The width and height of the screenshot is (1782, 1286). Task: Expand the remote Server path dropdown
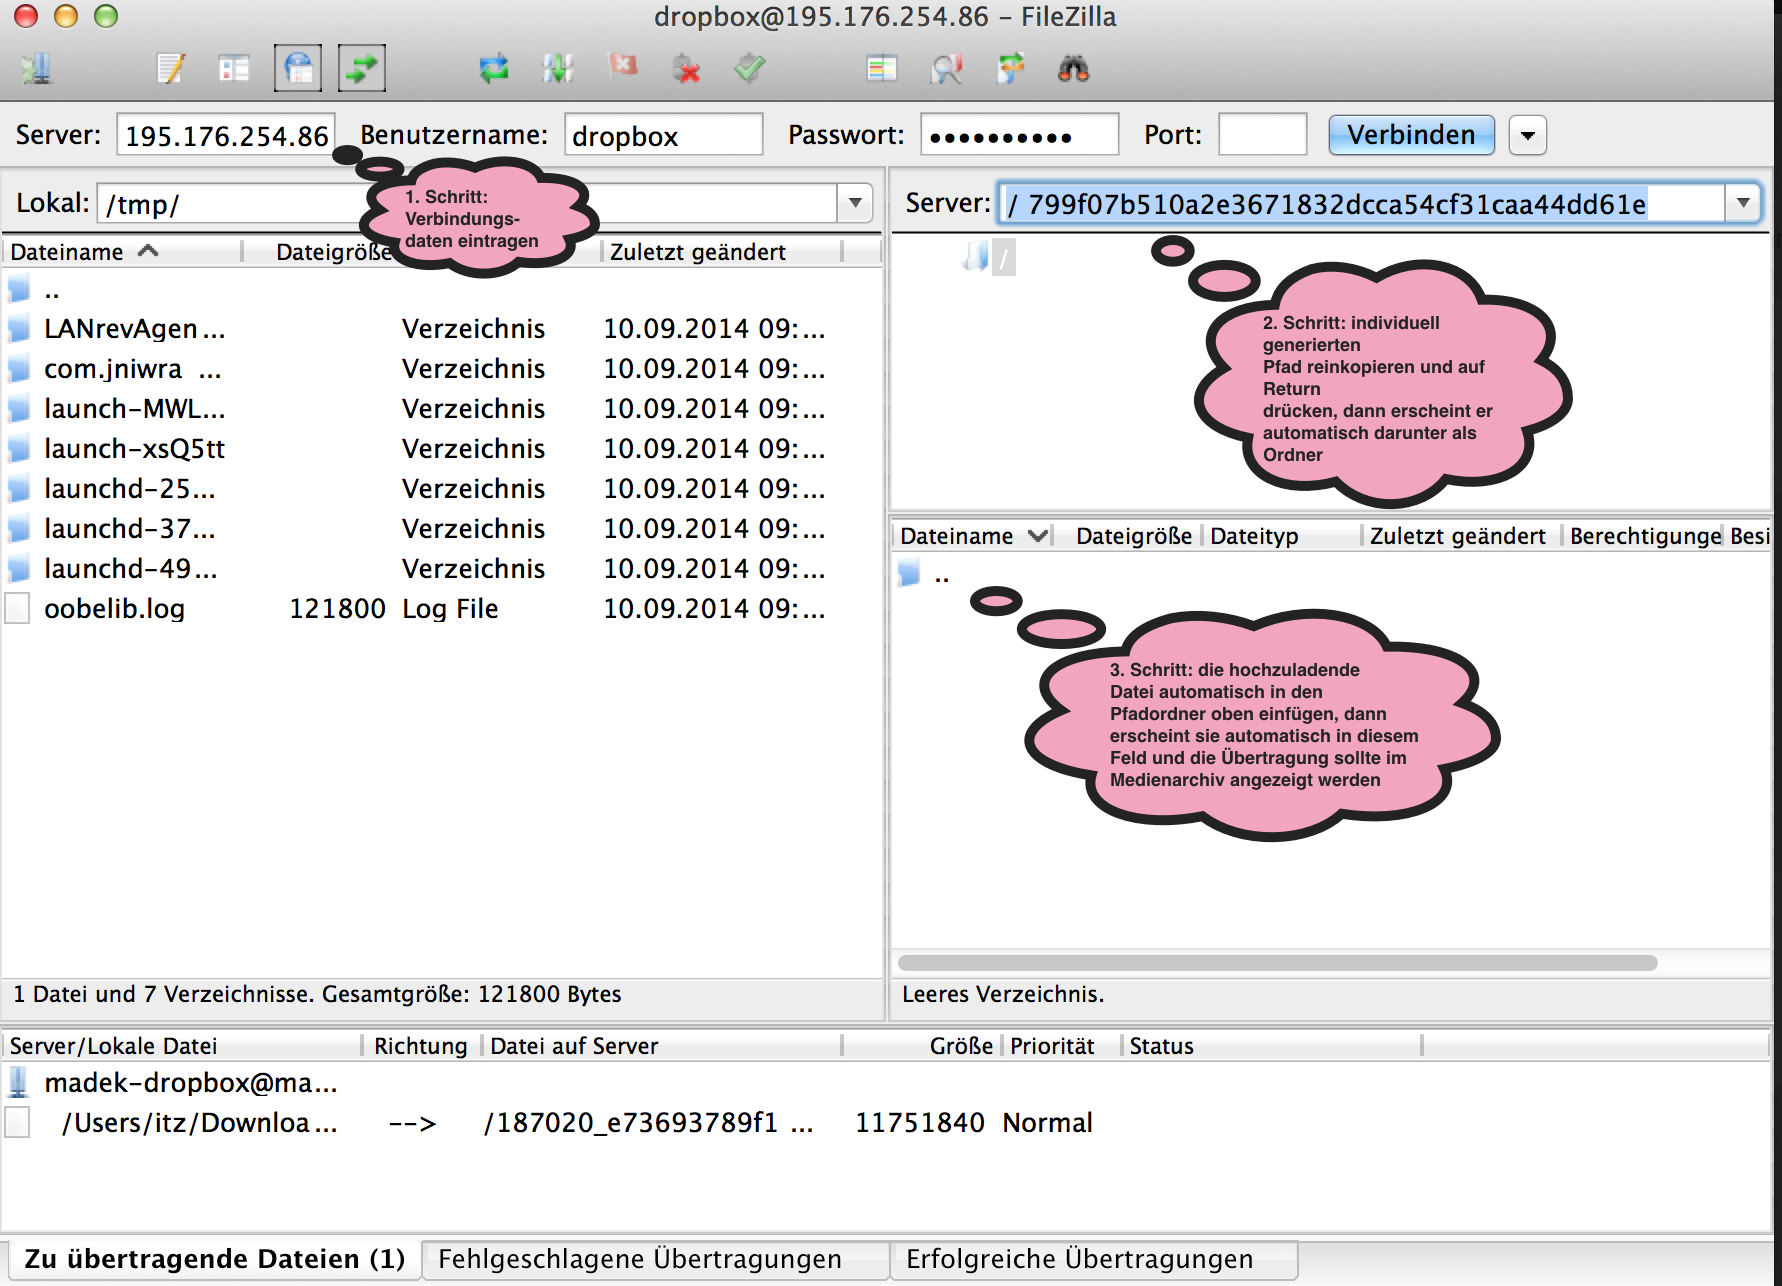click(1743, 203)
